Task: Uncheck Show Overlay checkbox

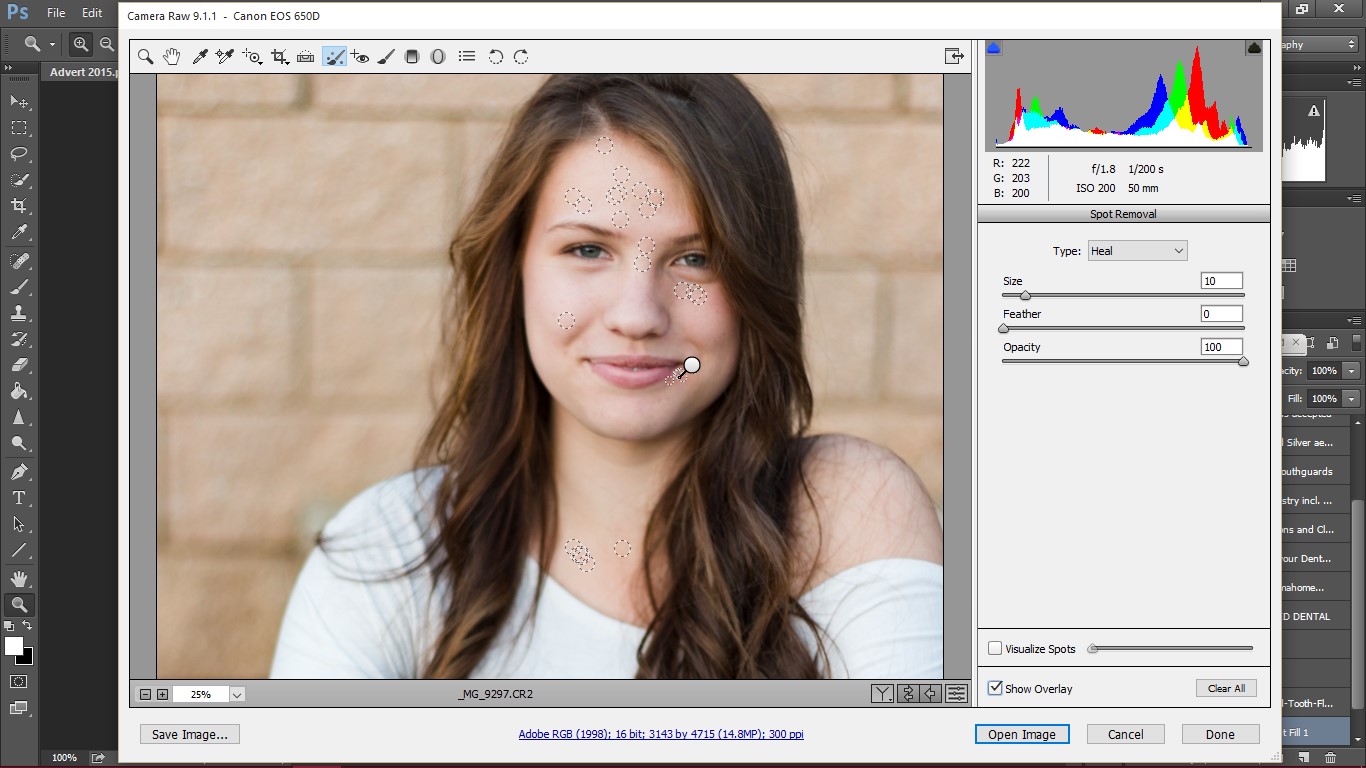Action: [x=995, y=688]
